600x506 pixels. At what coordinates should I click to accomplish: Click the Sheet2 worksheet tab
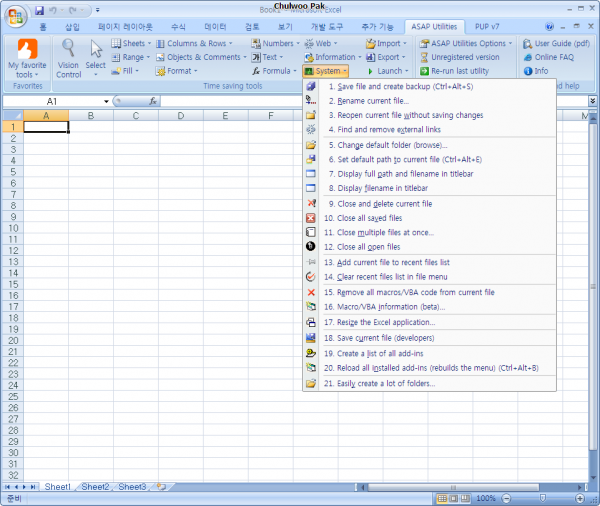95,487
